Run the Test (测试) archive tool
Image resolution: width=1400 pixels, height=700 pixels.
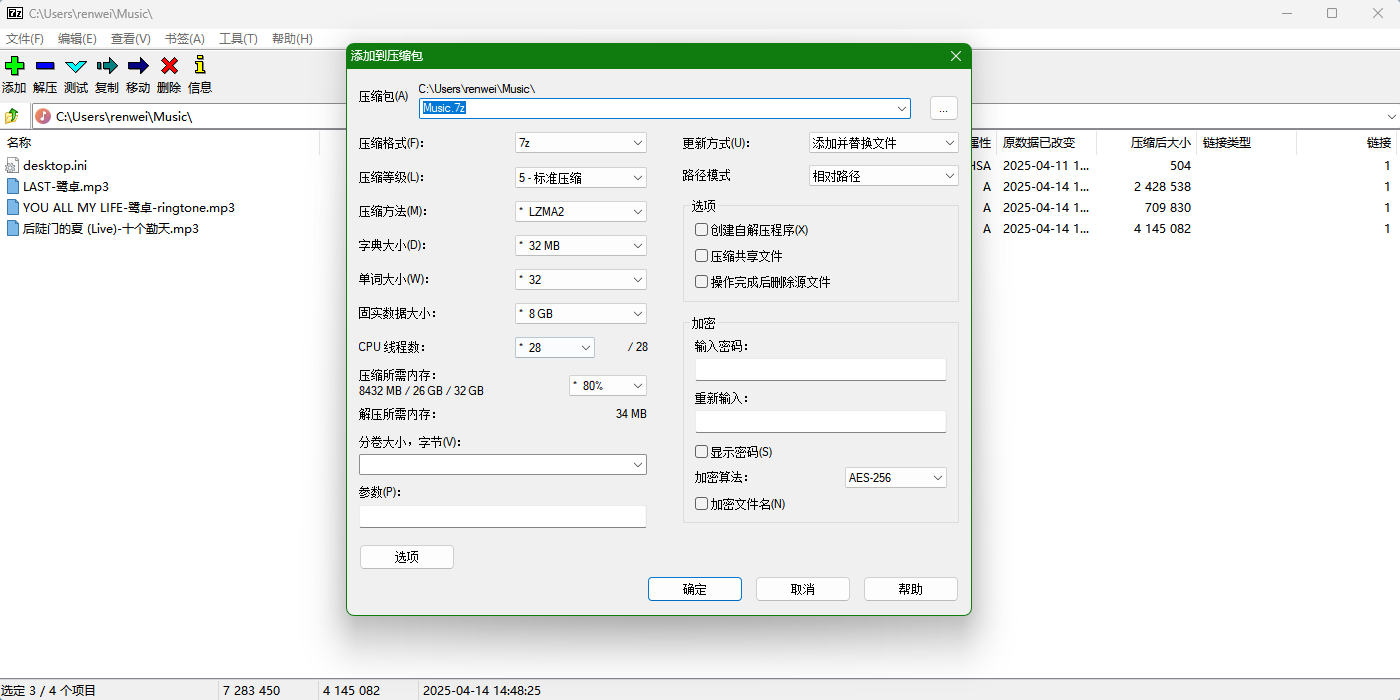click(x=75, y=74)
